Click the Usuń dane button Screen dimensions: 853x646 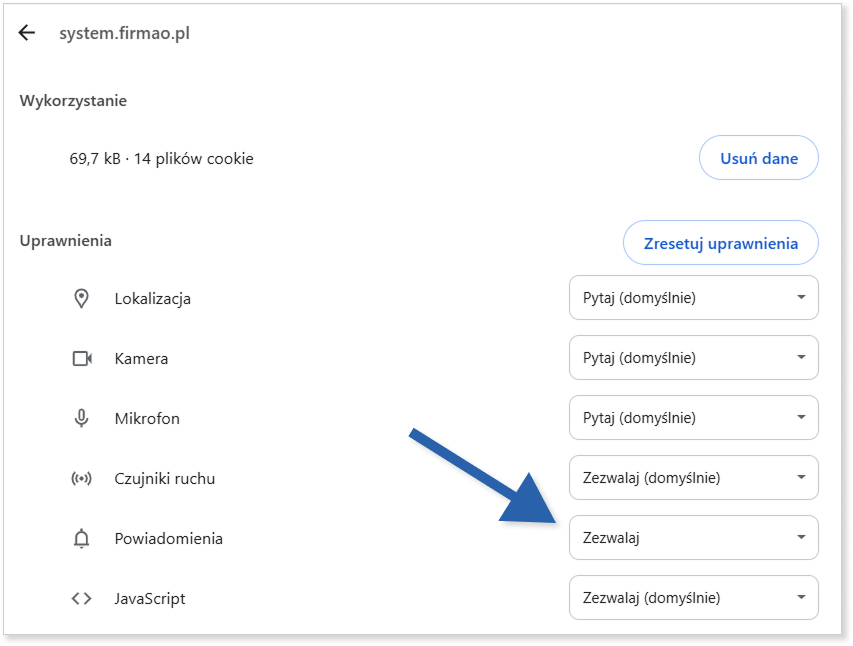tap(759, 158)
